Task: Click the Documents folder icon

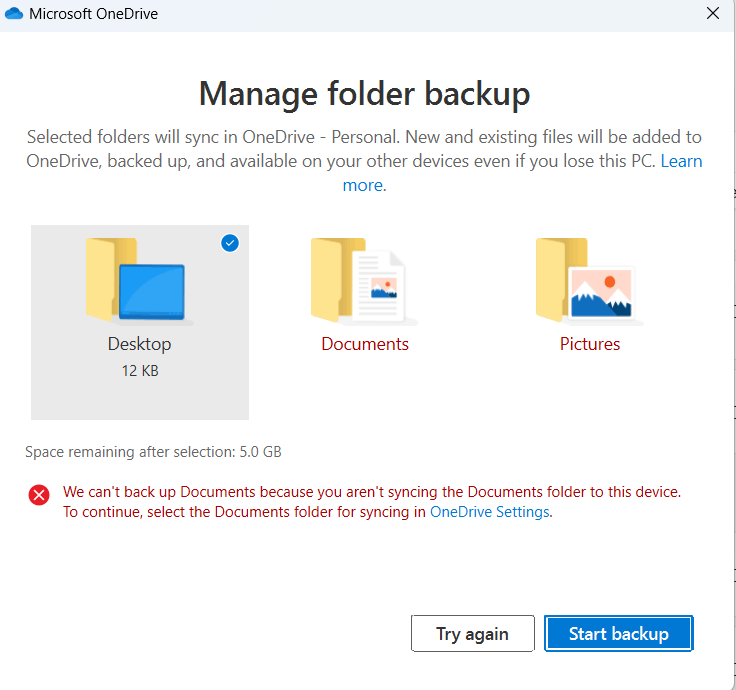Action: [364, 281]
